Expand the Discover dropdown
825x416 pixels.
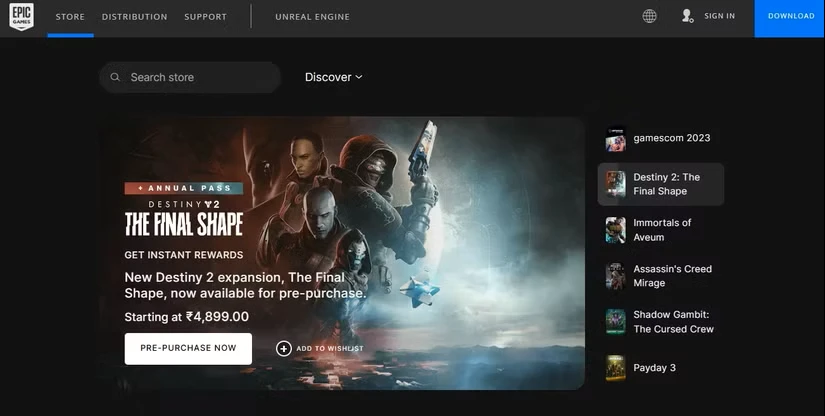click(334, 77)
